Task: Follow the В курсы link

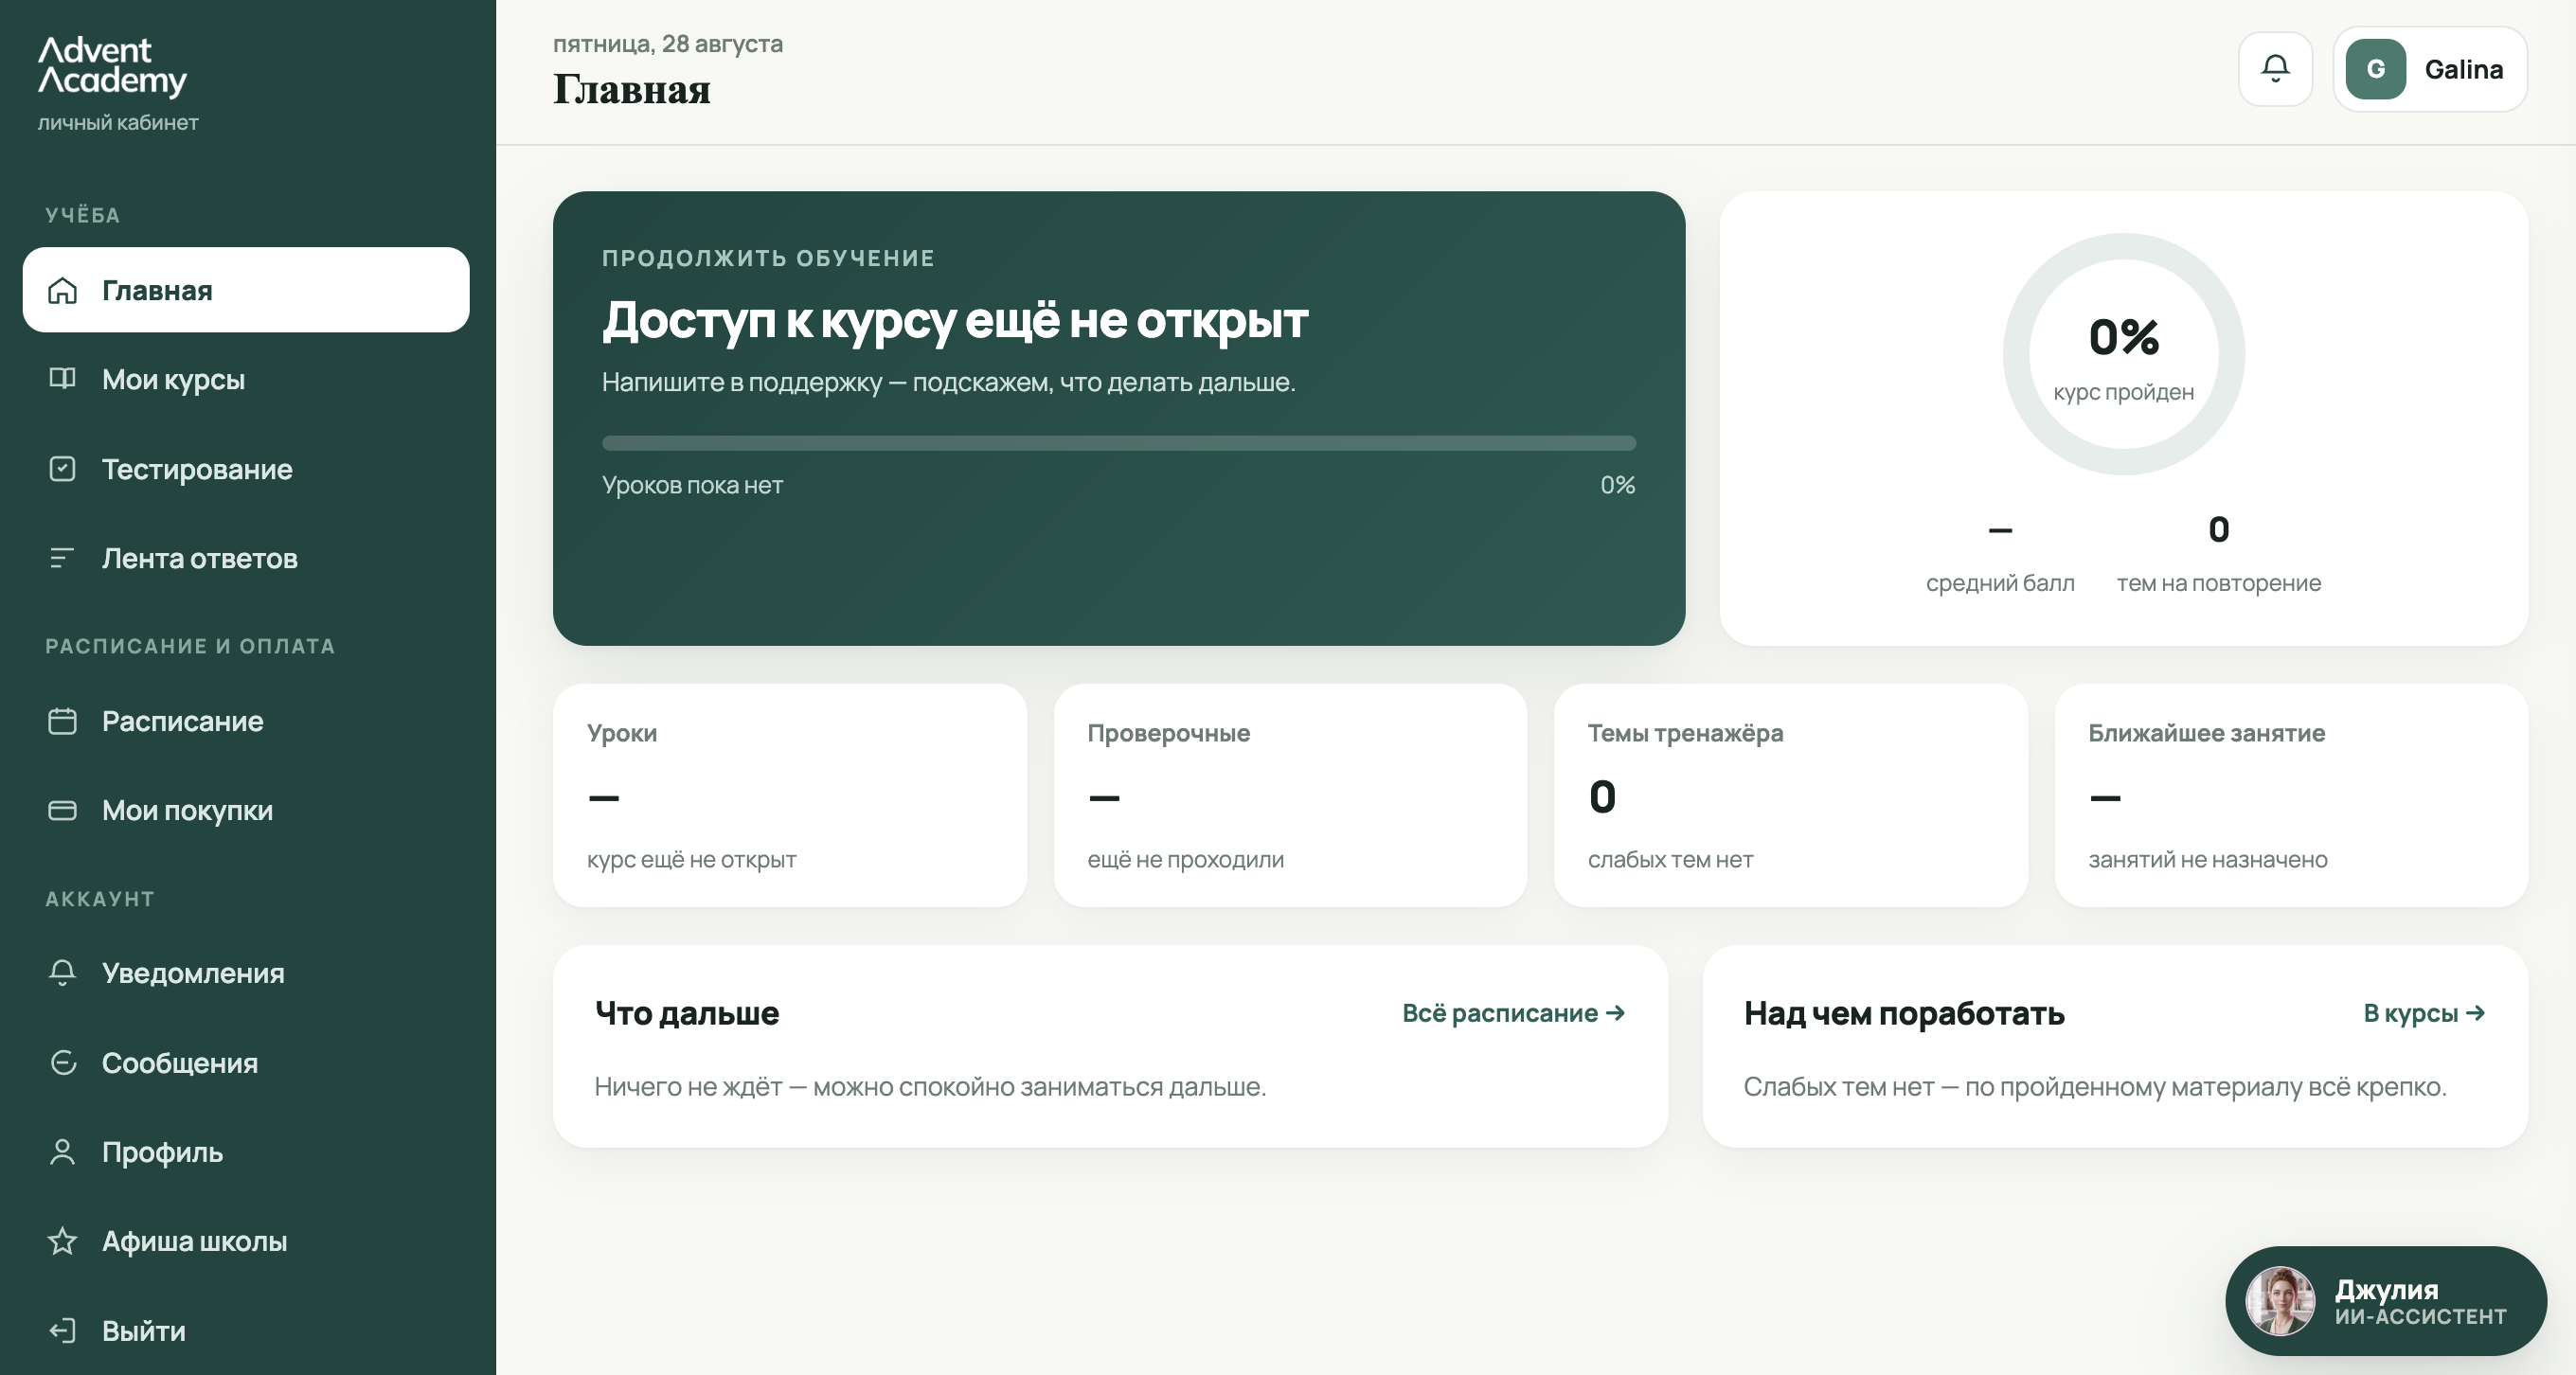Action: coord(2424,1013)
